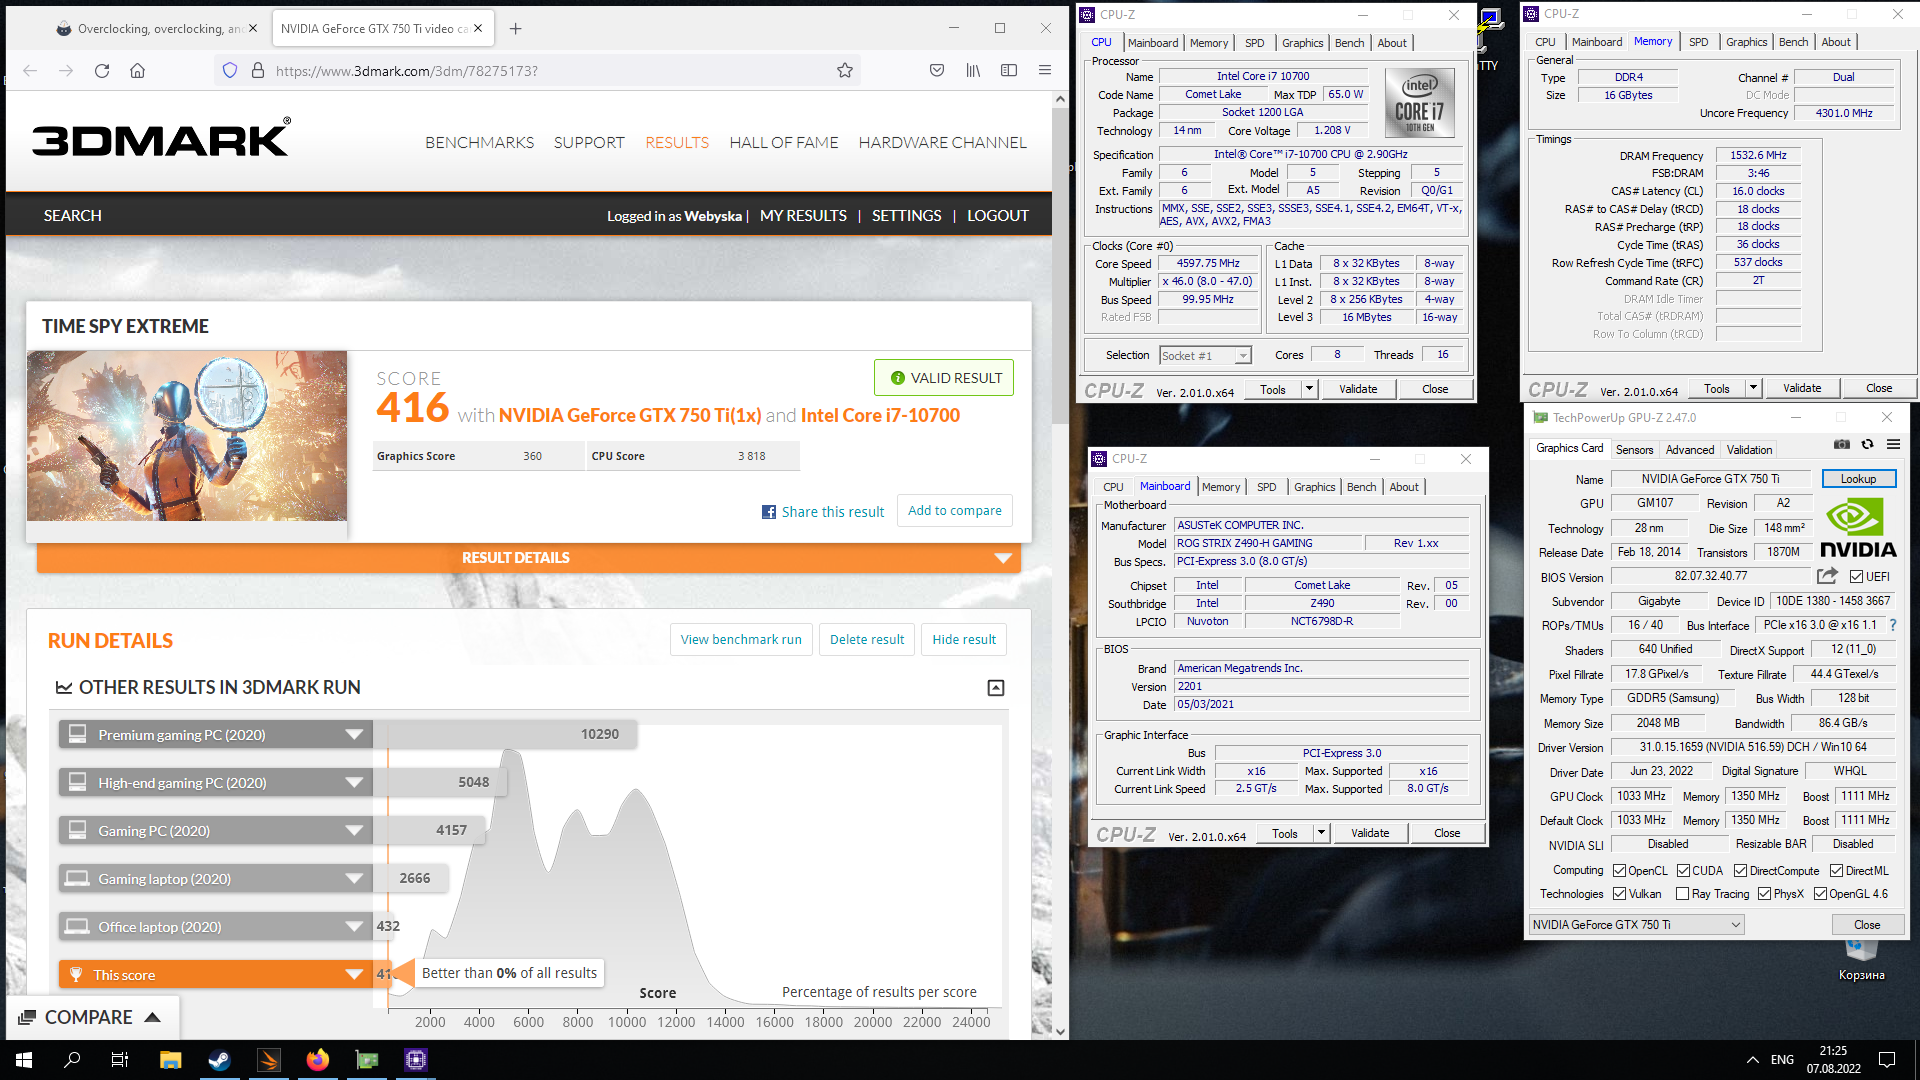Toggle UEFI checkbox in GPU-Z
1920x1080 pixels.
pos(1856,577)
